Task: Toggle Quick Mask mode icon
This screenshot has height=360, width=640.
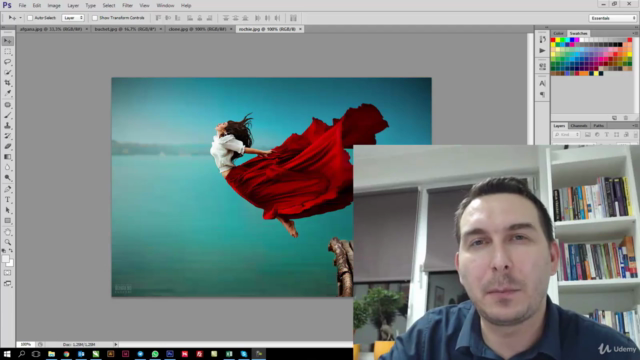Action: pos(8,273)
